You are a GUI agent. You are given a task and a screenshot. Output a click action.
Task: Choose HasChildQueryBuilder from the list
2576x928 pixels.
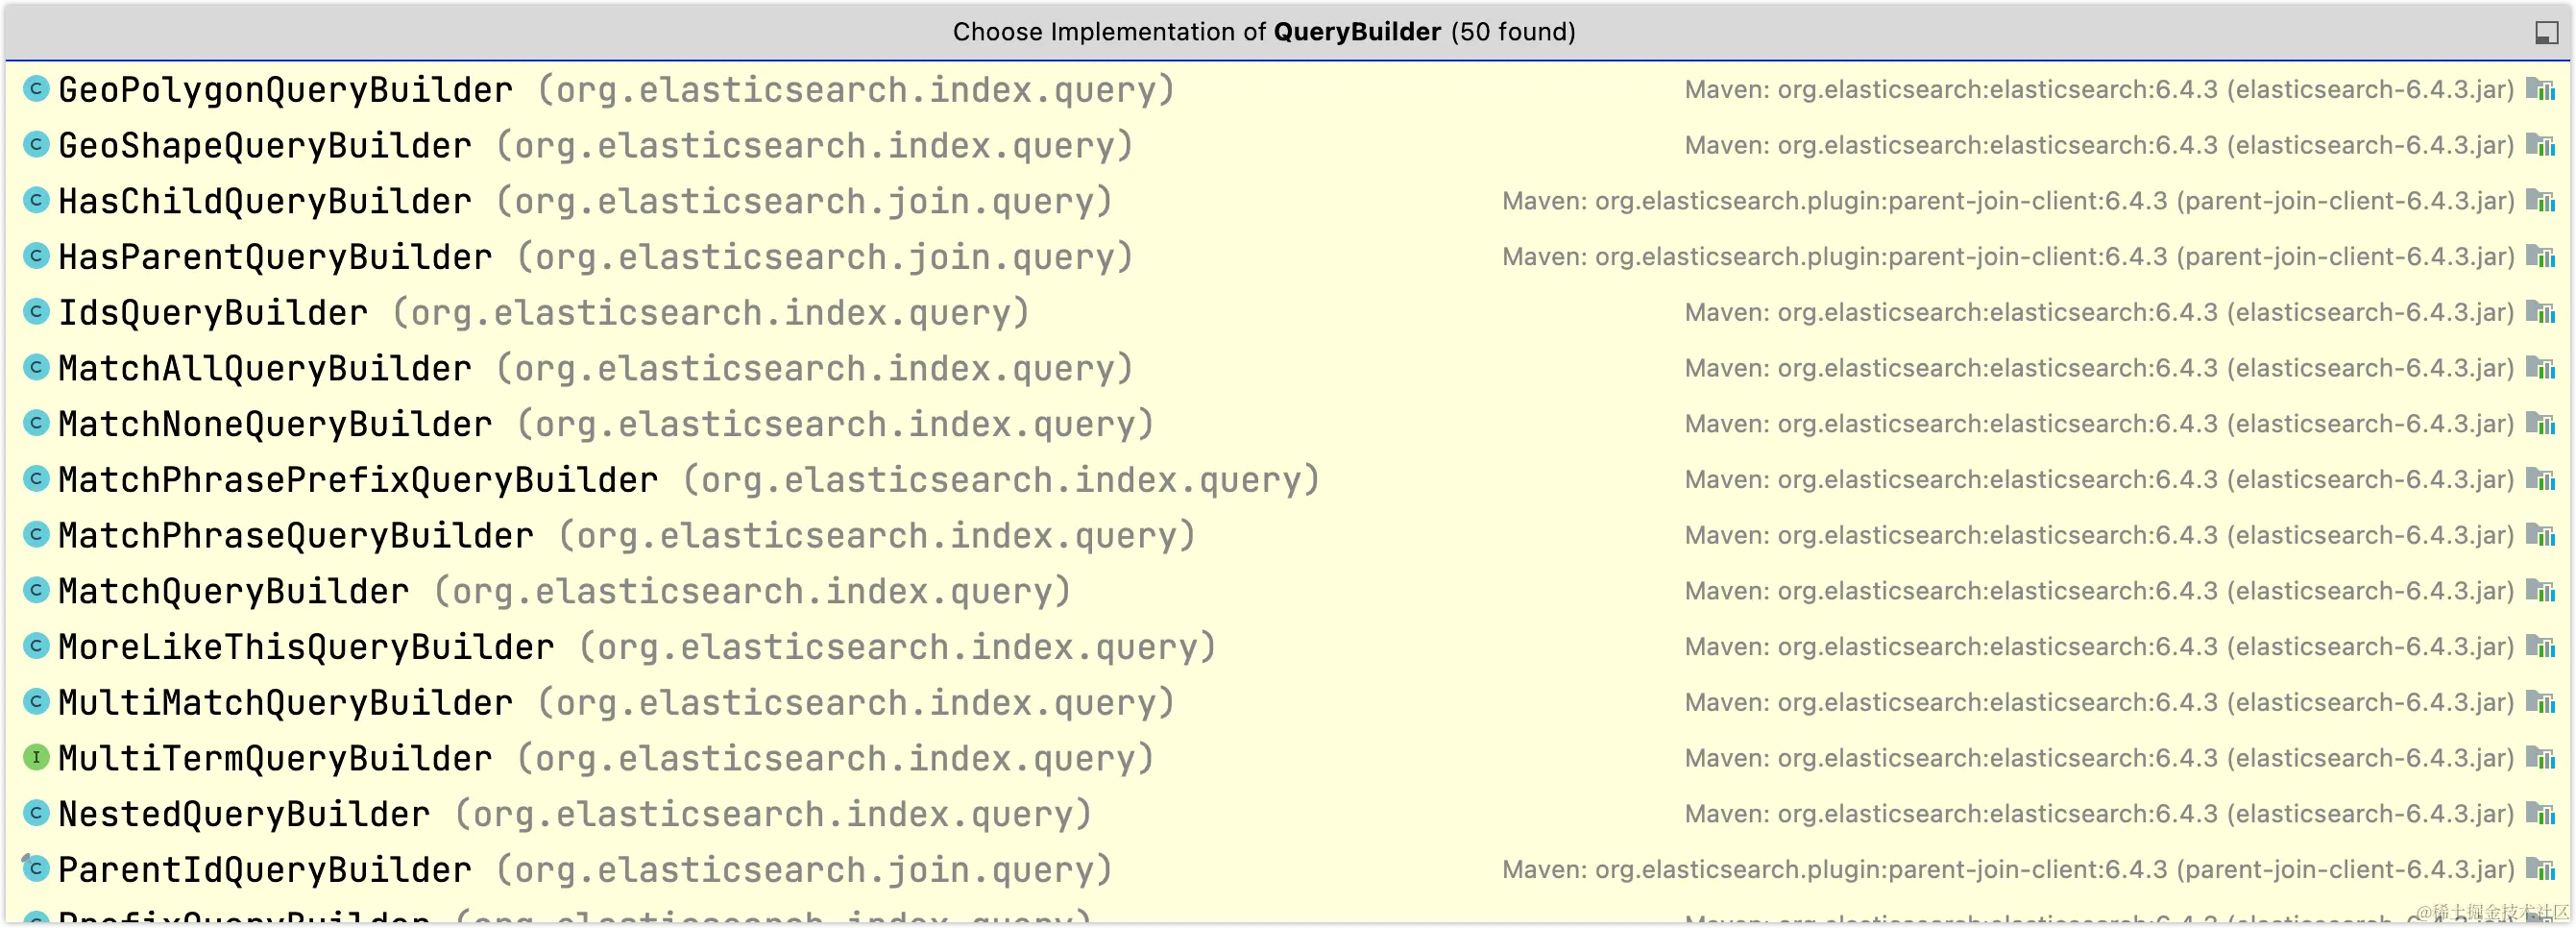point(1288,201)
